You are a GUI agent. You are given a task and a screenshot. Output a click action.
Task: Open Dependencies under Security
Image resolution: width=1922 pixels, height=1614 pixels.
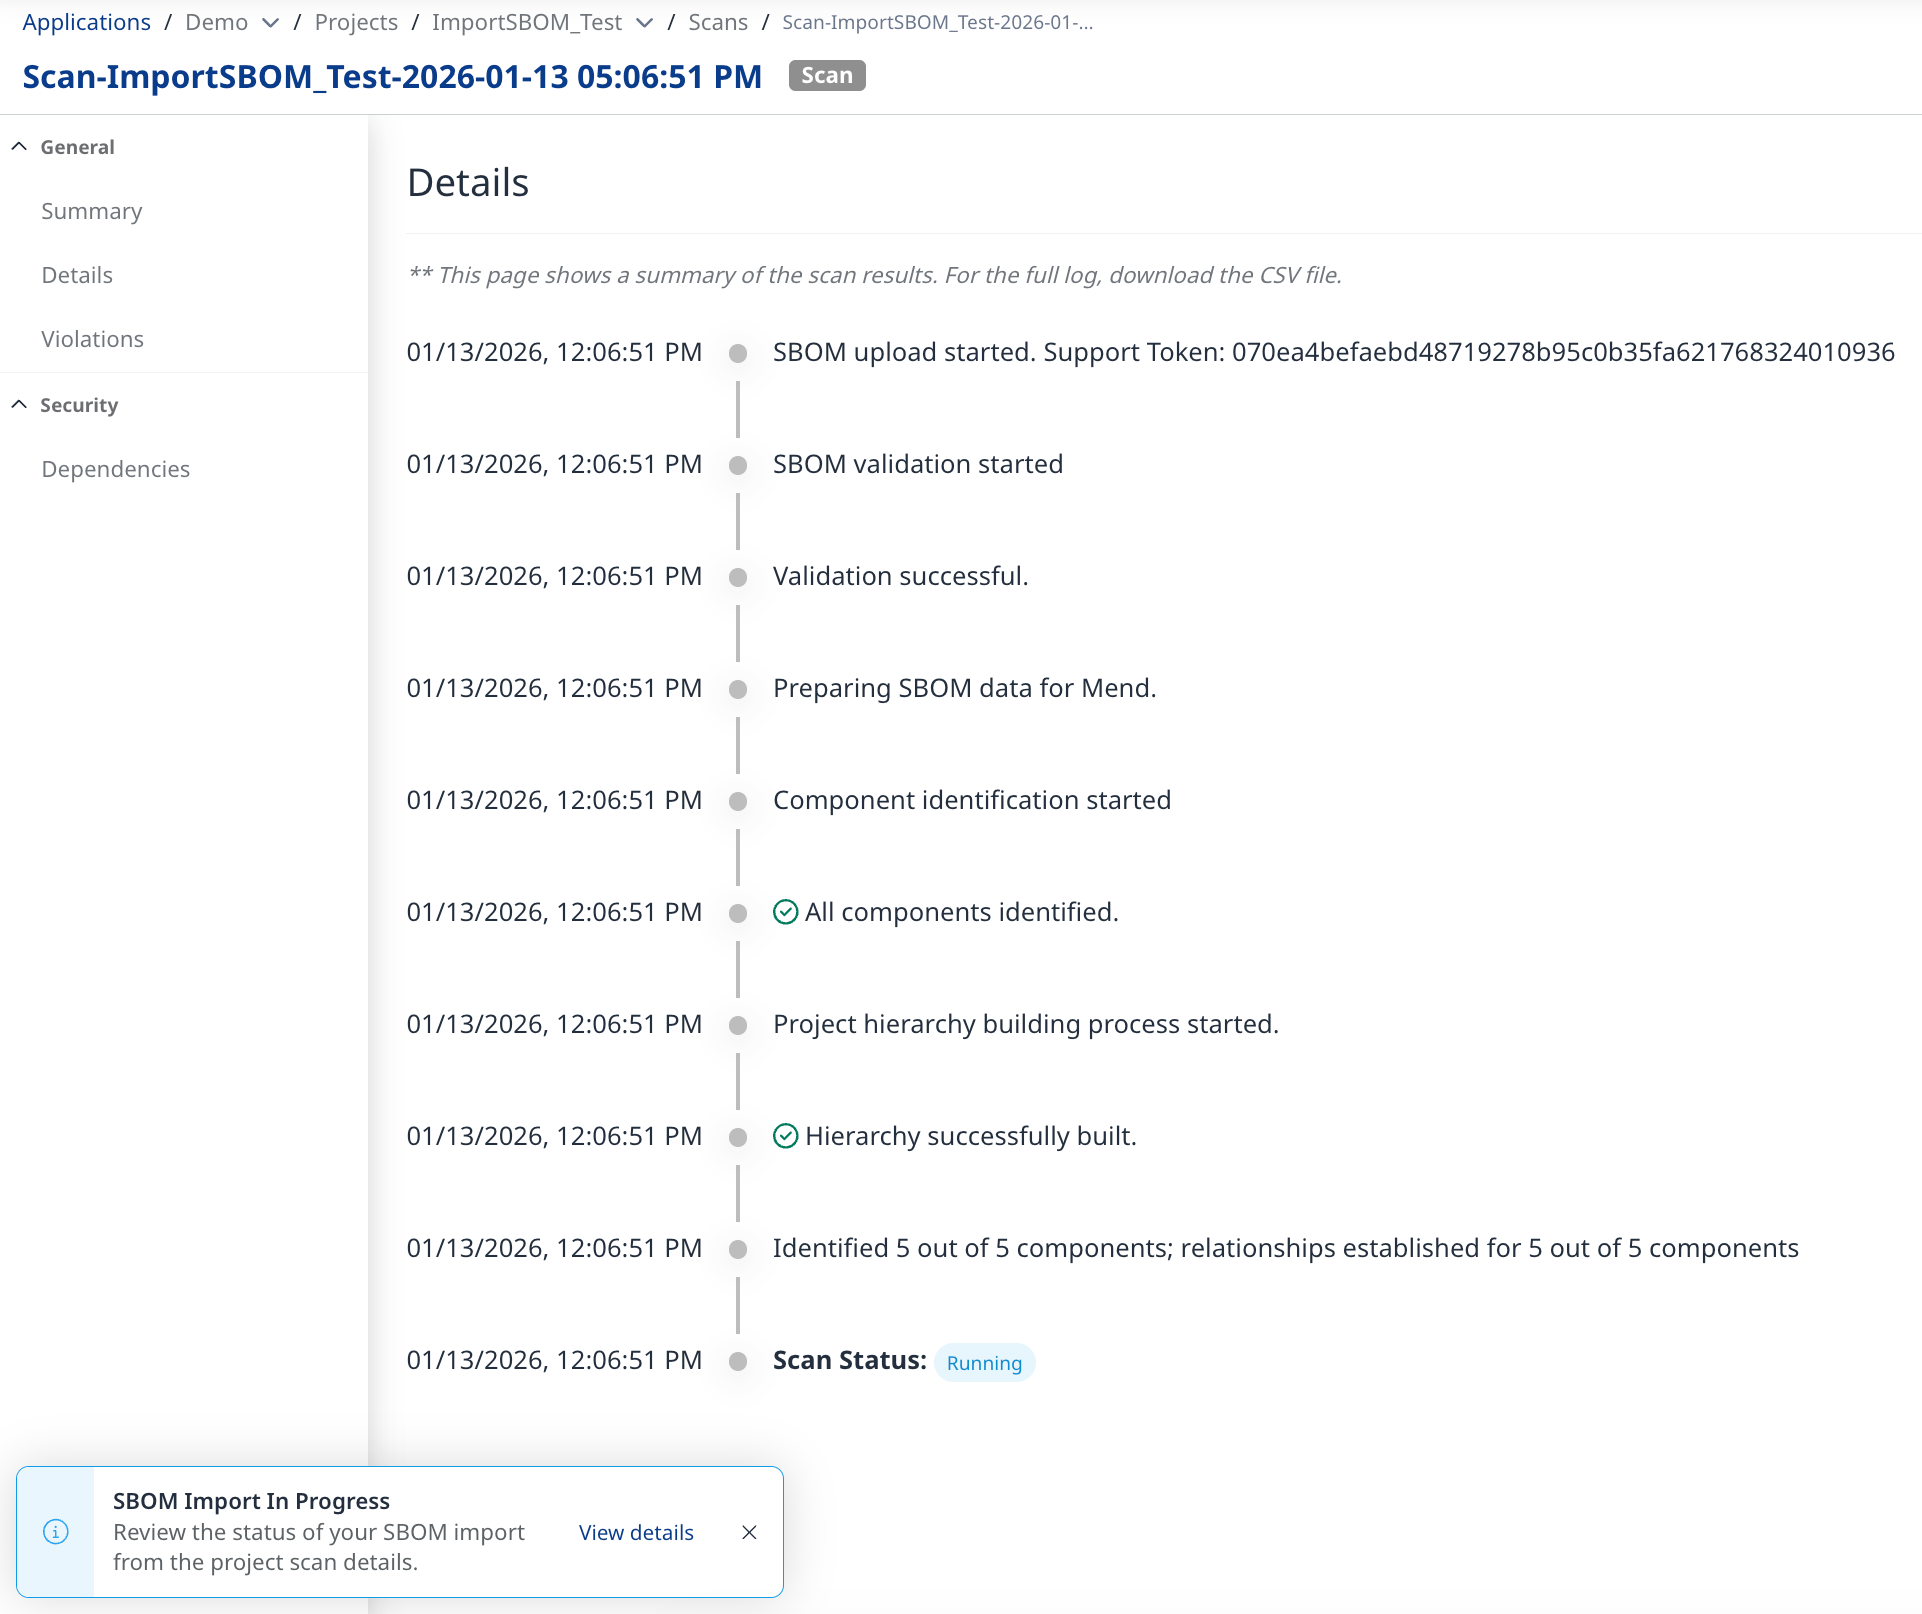[x=116, y=469]
